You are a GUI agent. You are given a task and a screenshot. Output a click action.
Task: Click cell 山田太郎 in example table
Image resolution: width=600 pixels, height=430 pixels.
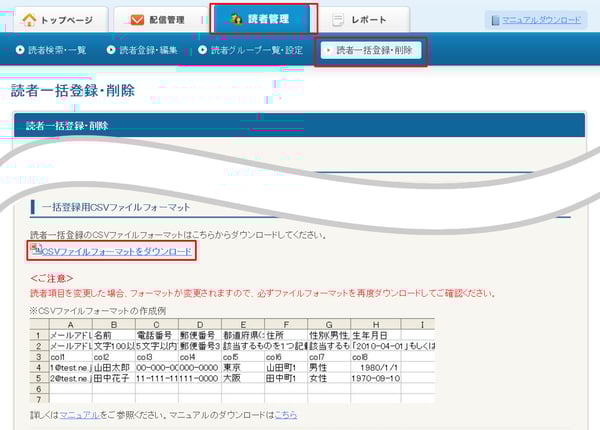(x=114, y=368)
